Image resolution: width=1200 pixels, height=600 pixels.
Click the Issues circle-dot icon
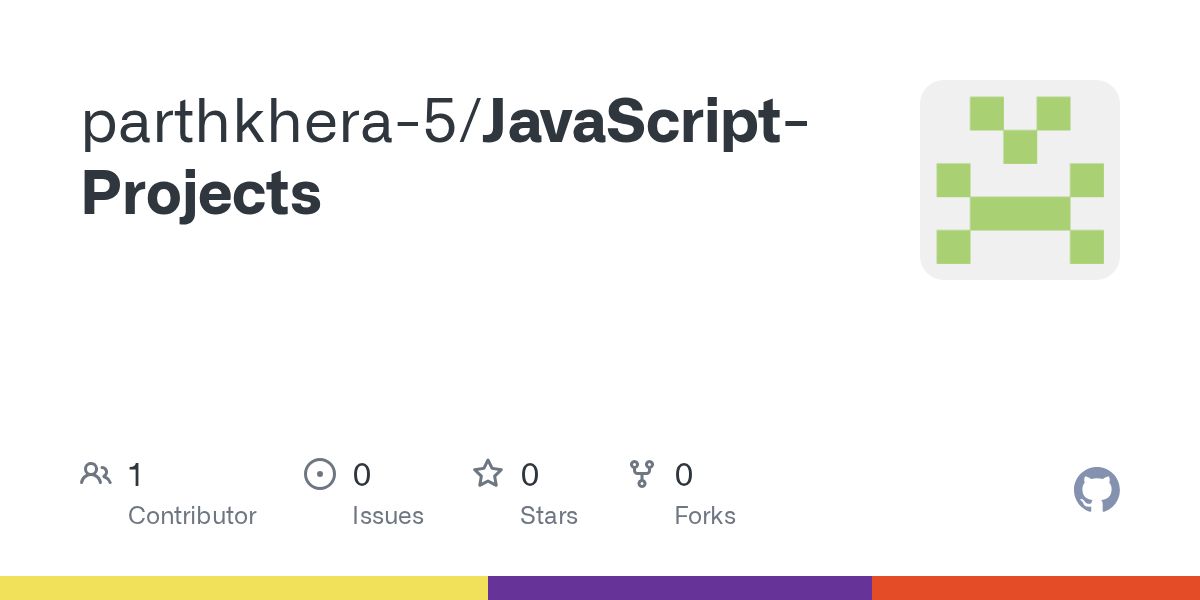coord(320,474)
